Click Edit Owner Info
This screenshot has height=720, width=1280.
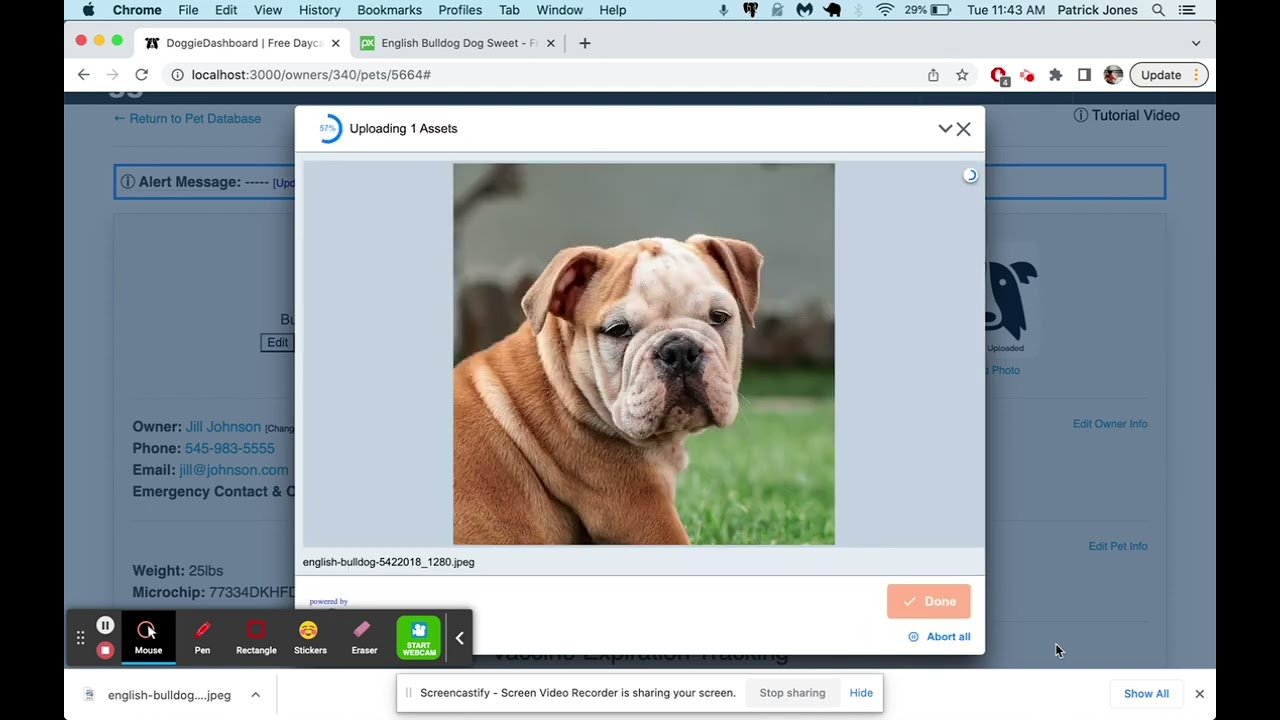pyautogui.click(x=1110, y=424)
